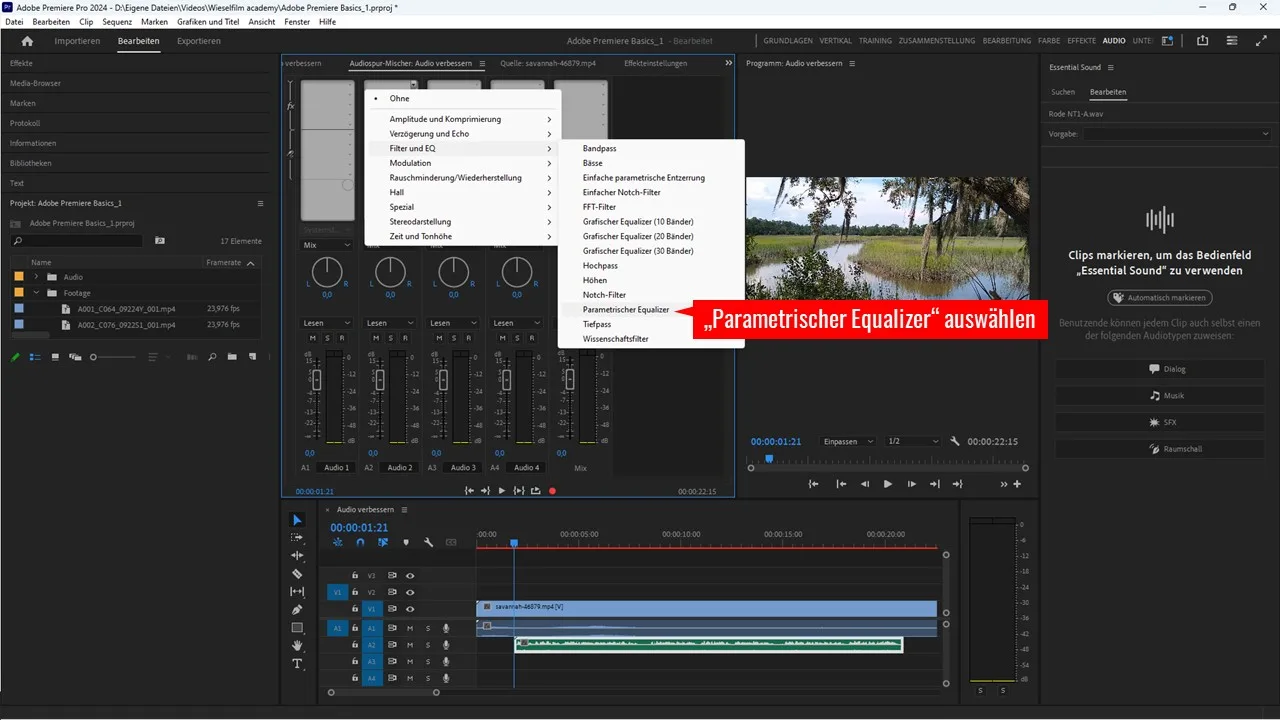The width and height of the screenshot is (1280, 720).
Task: Assign the Raumschall audio type
Action: [x=1160, y=449]
